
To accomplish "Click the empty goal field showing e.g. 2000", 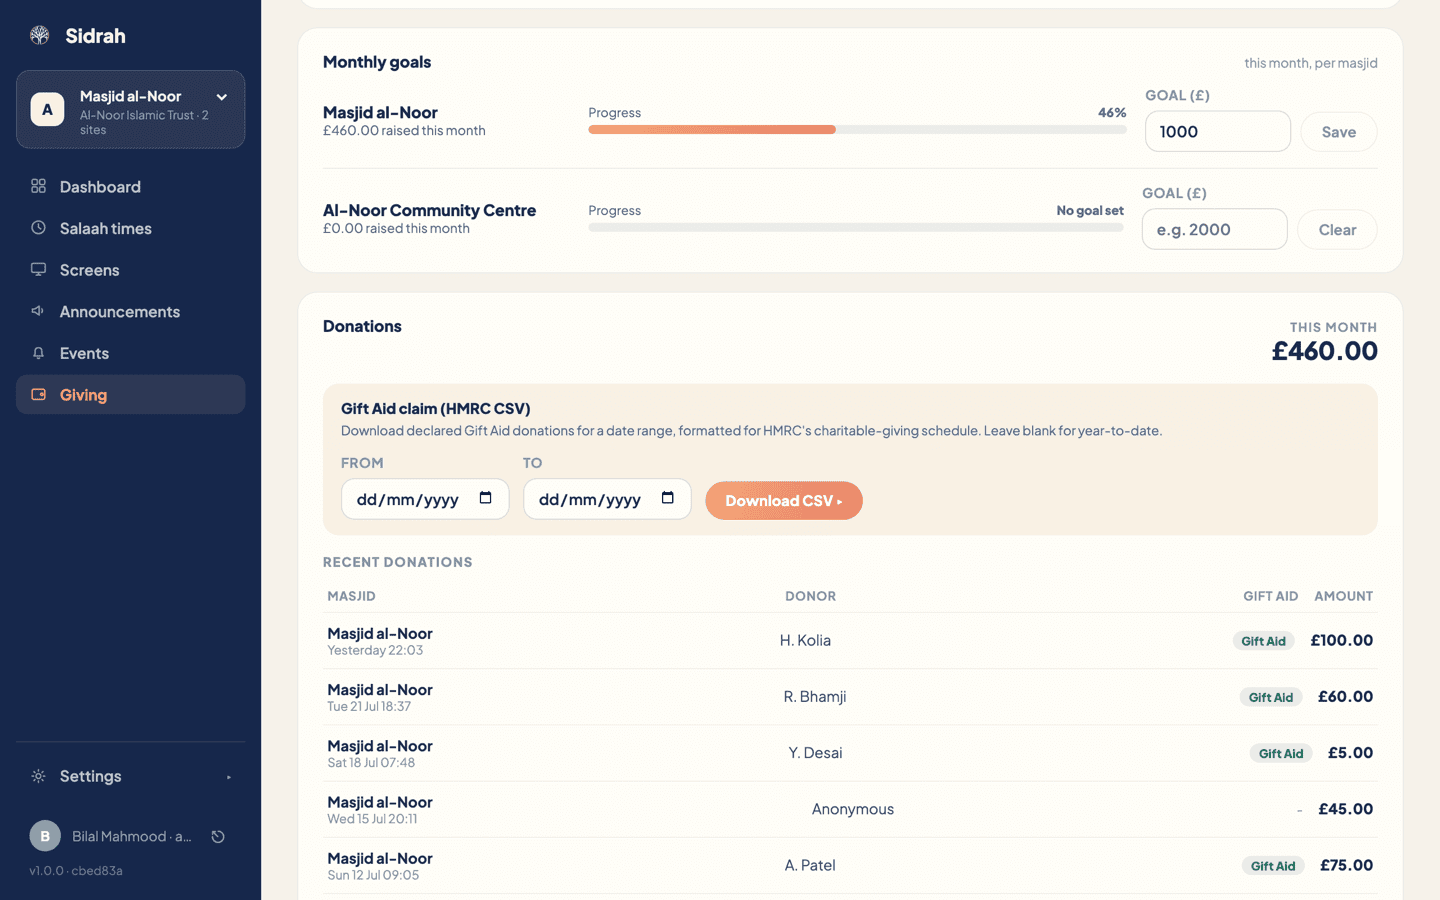I will pyautogui.click(x=1214, y=230).
